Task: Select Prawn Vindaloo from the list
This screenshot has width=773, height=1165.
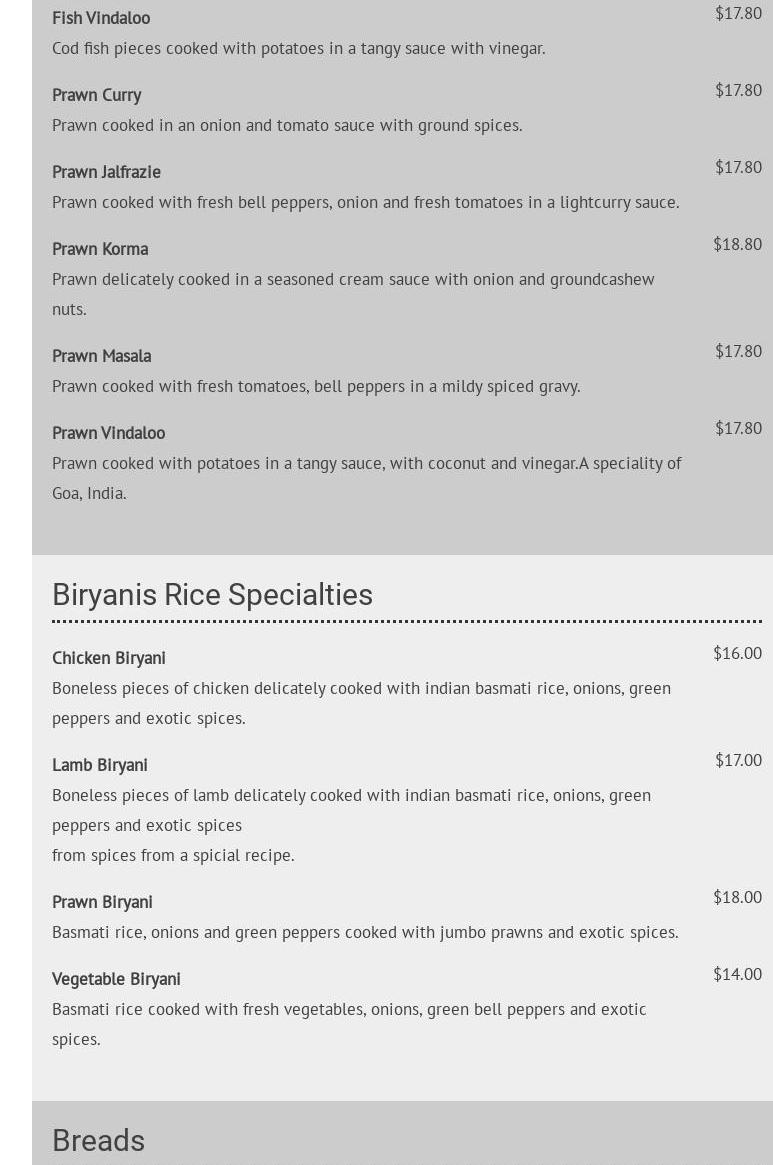Action: [x=108, y=433]
